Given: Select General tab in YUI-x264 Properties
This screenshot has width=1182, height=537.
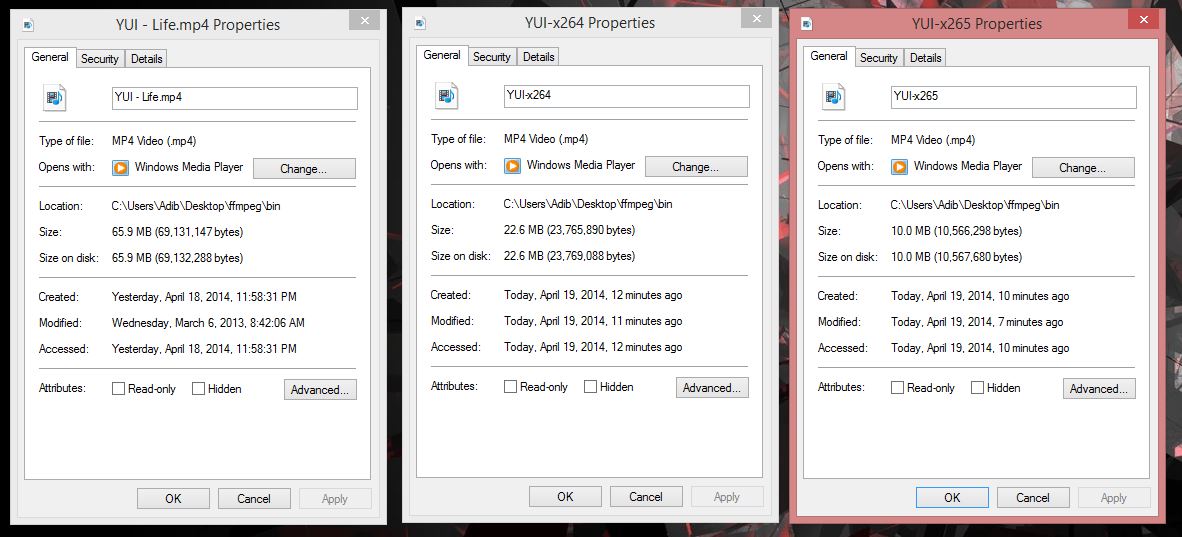Looking at the screenshot, I should (x=442, y=55).
